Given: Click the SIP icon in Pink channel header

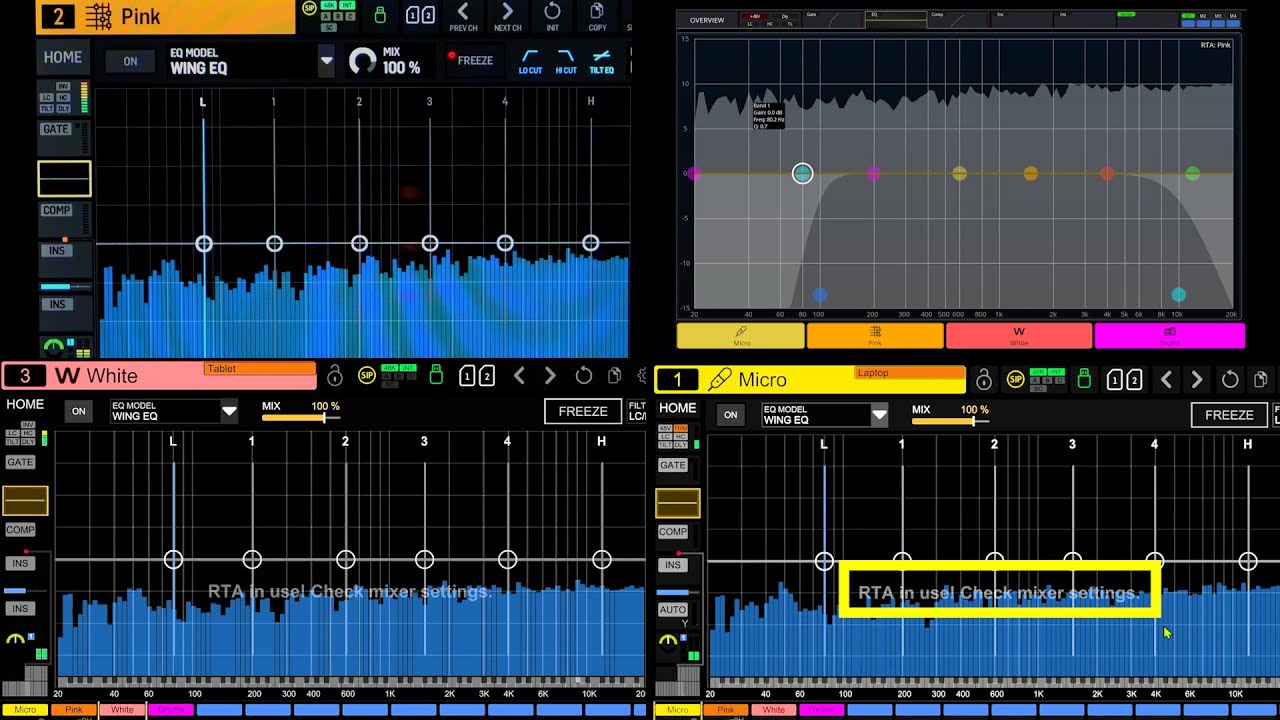Looking at the screenshot, I should (309, 8).
